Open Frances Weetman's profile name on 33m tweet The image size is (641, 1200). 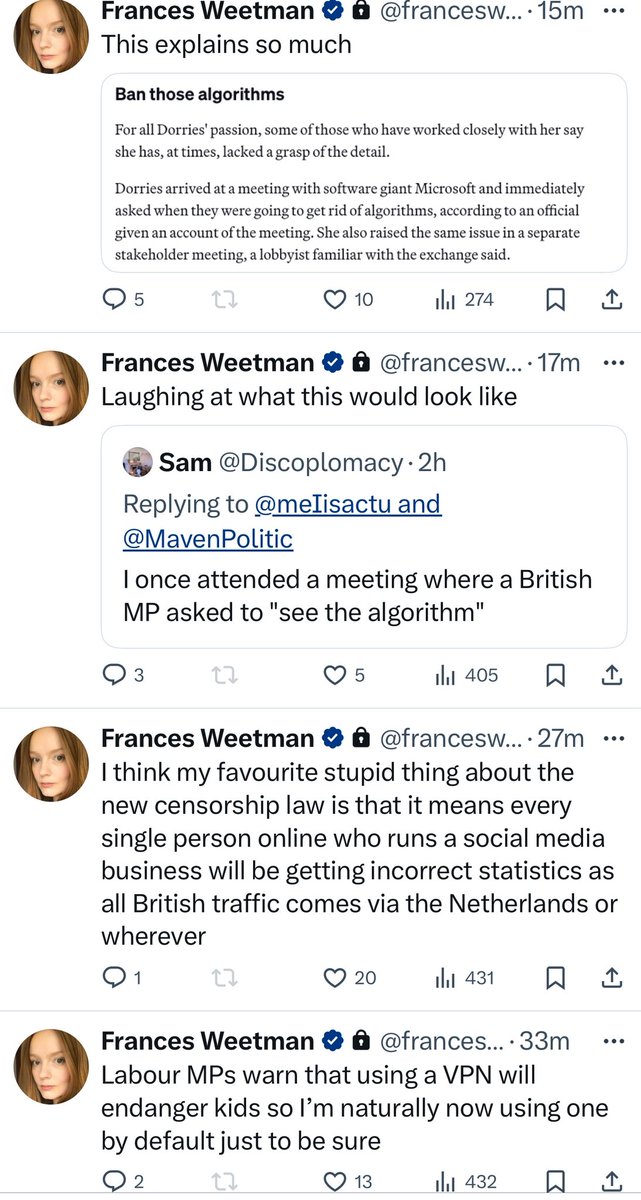click(x=207, y=1041)
